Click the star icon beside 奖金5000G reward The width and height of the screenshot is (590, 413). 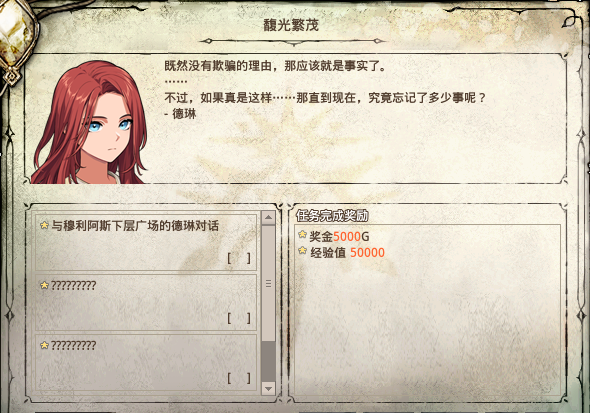pyautogui.click(x=303, y=235)
